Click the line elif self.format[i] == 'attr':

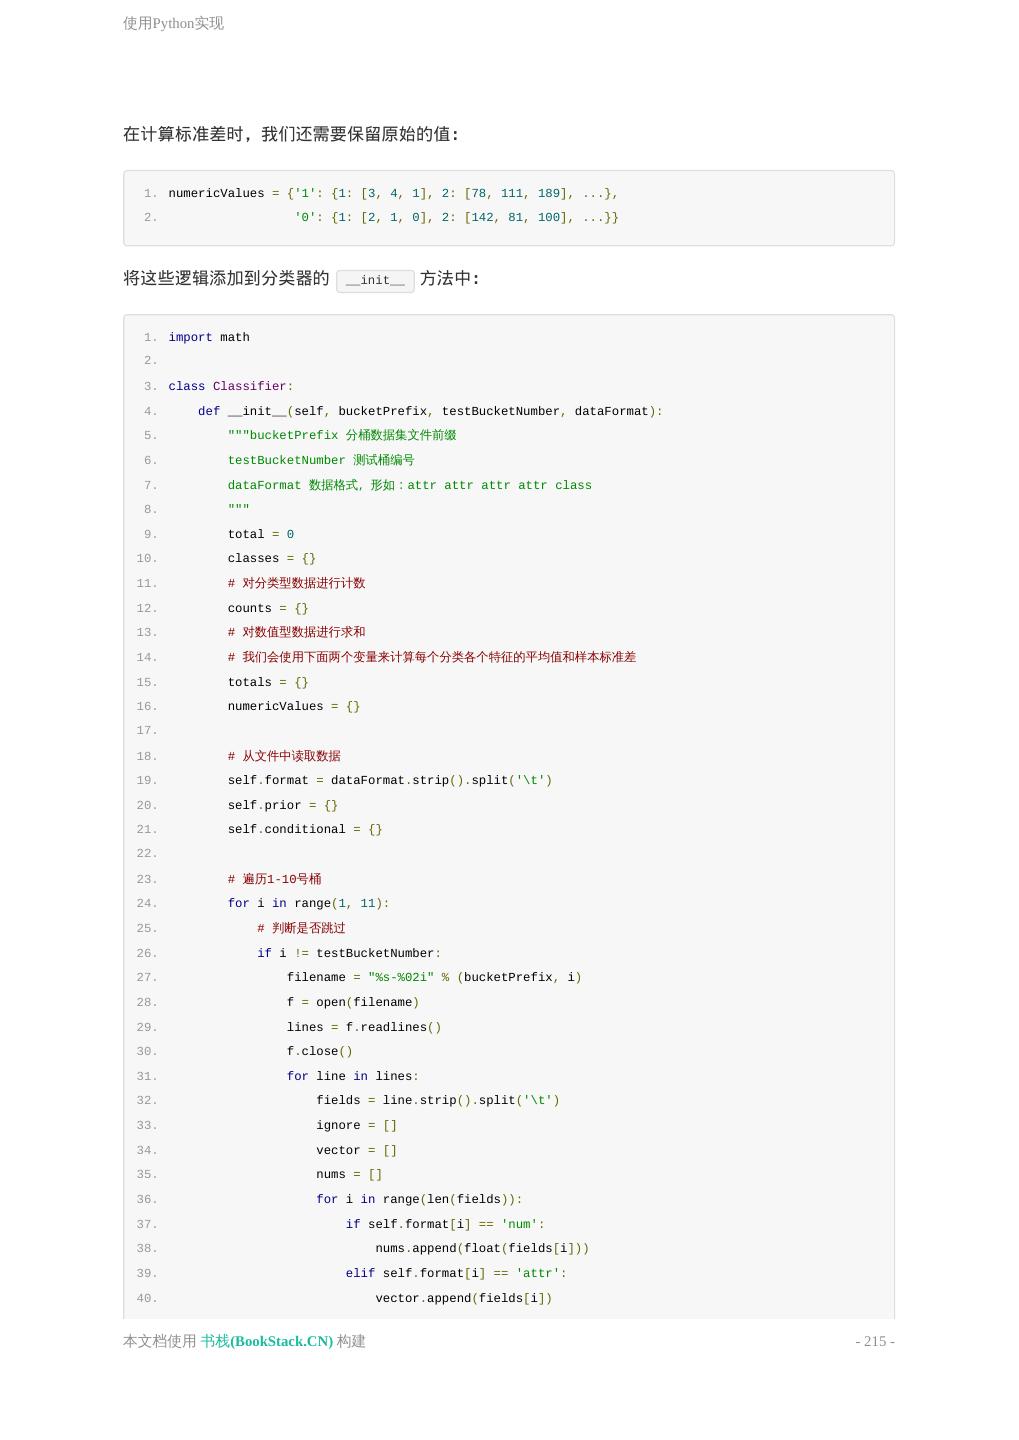point(456,1273)
